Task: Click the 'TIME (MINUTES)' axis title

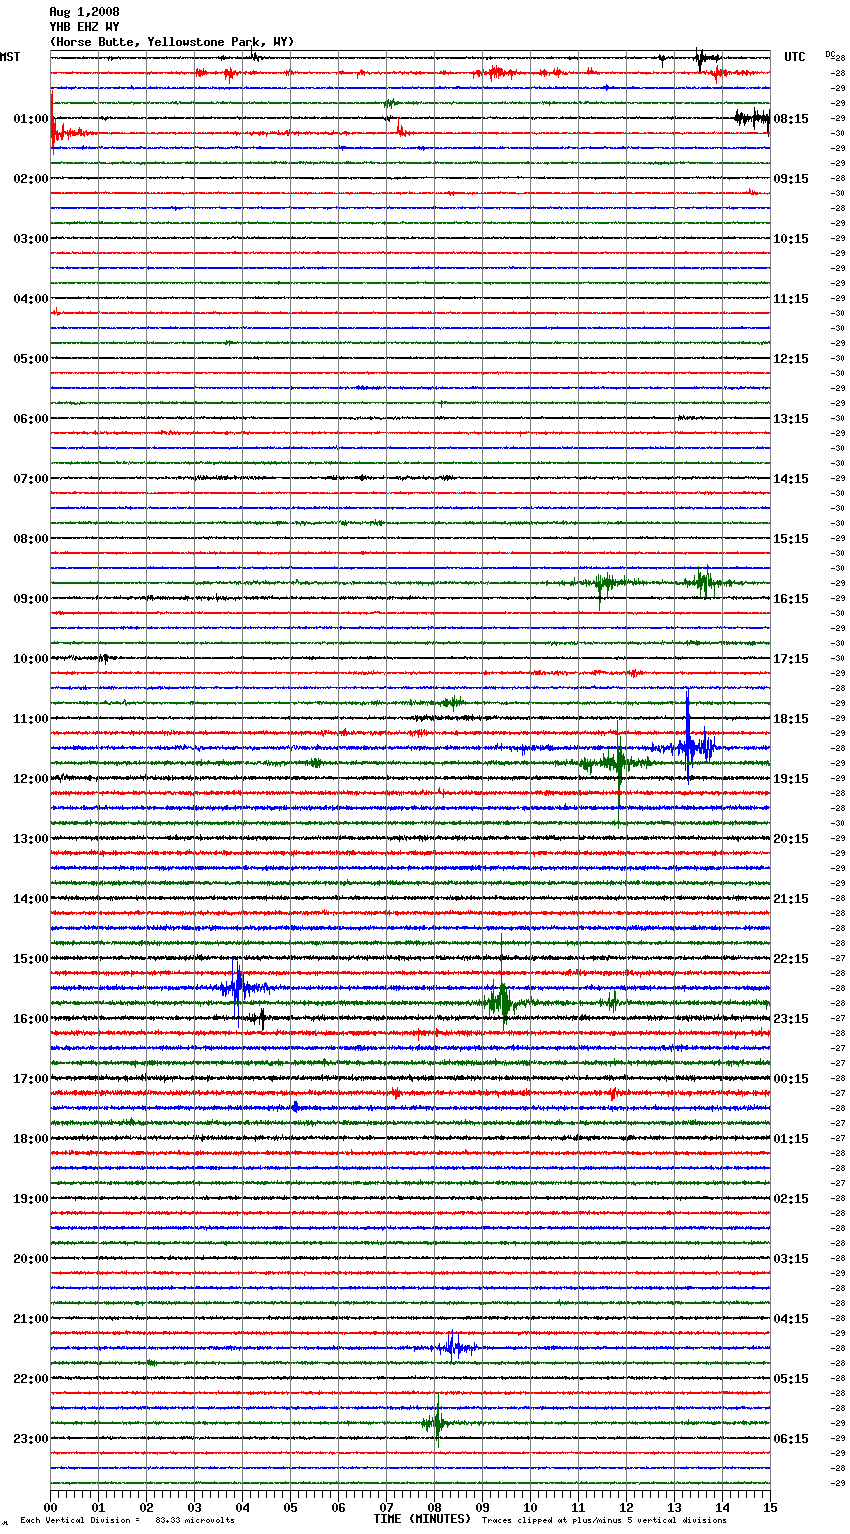Action: pyautogui.click(x=422, y=1519)
